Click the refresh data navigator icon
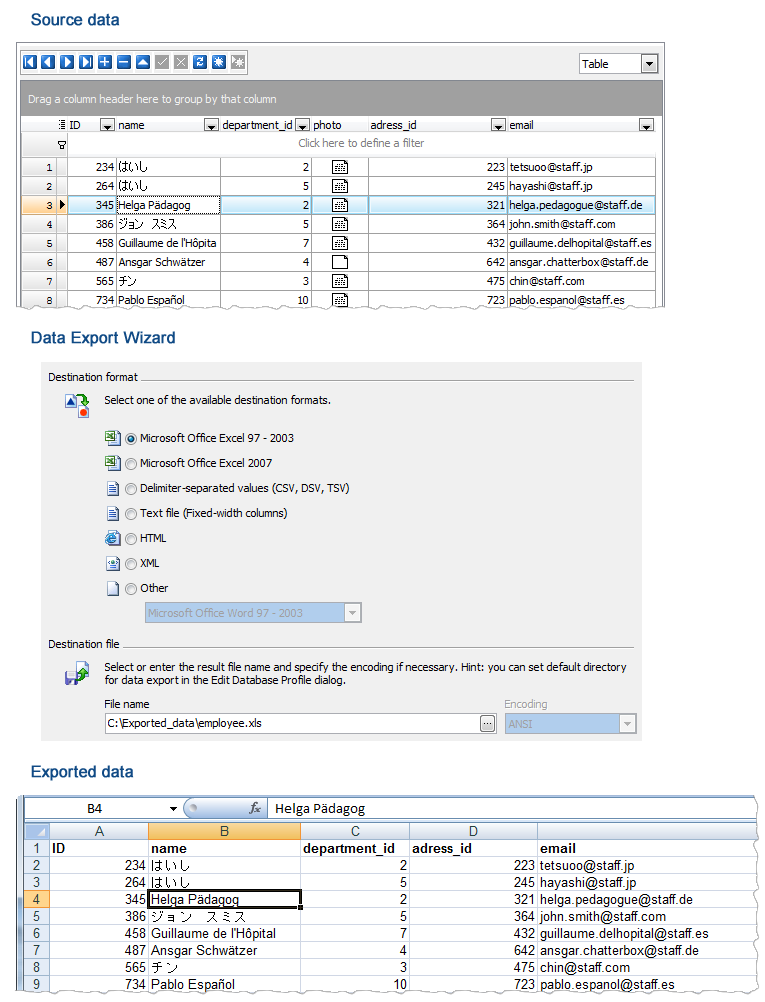Screen dimensions: 765x1002 (199, 62)
